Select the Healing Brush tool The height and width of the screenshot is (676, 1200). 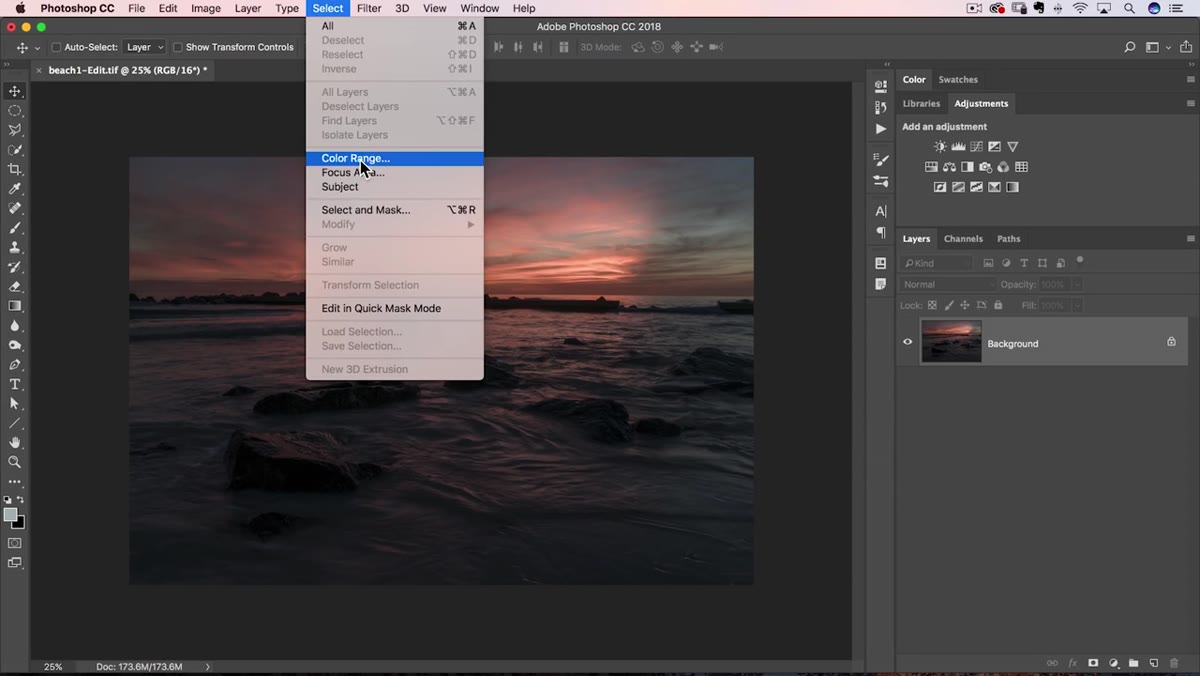click(x=15, y=208)
